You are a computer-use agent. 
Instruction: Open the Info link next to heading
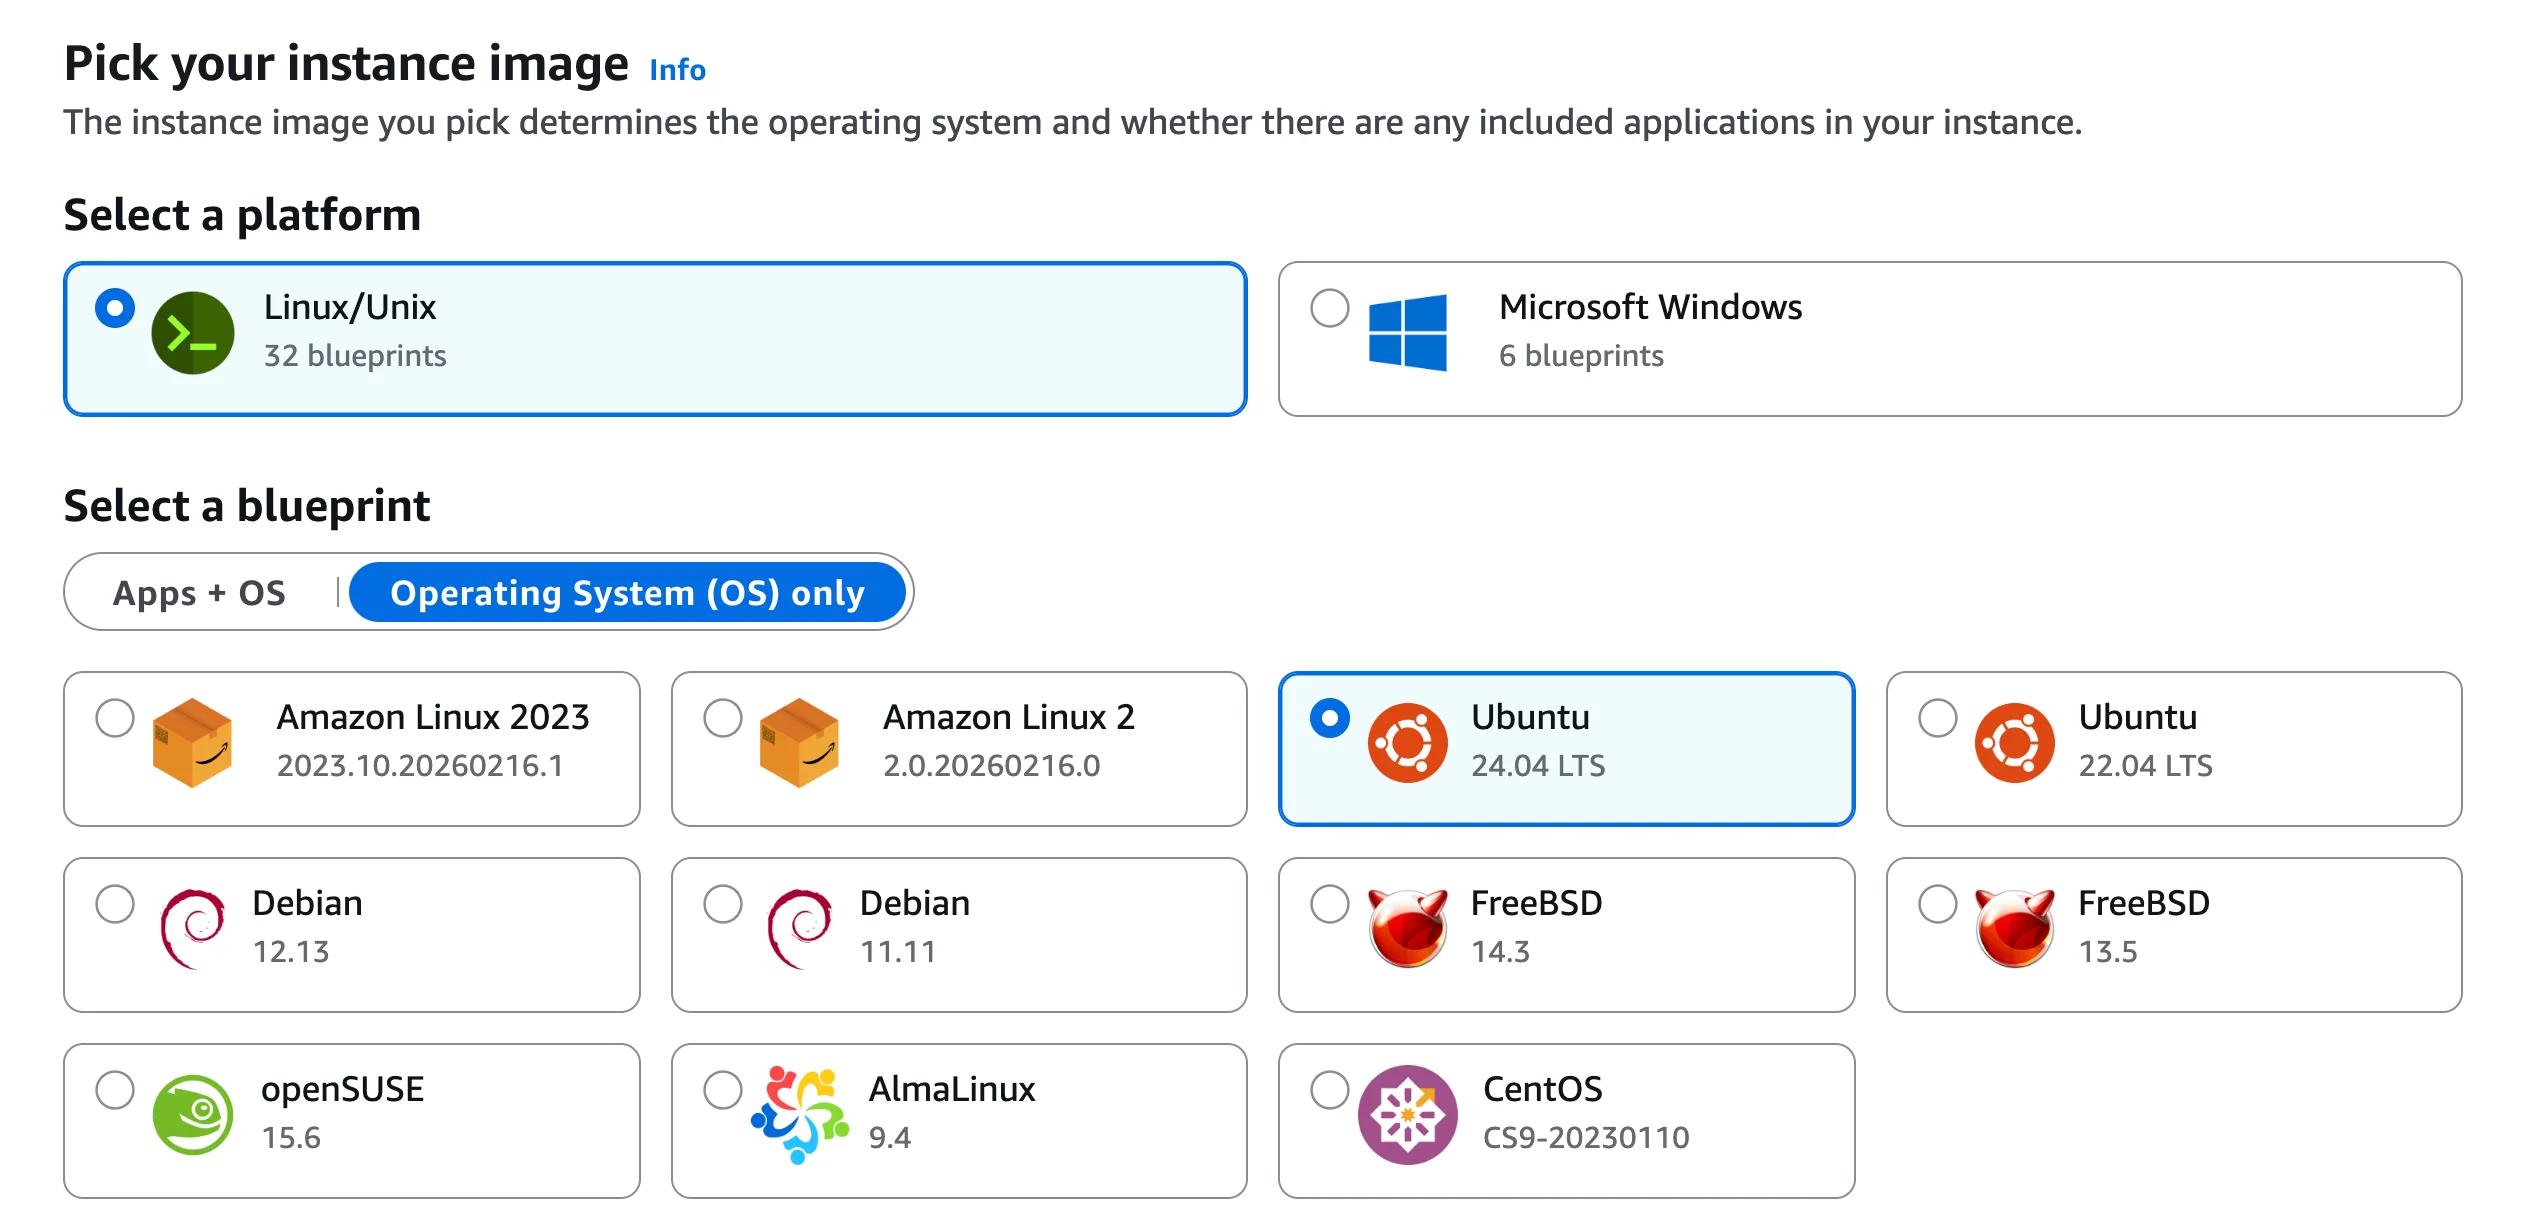[x=676, y=69]
